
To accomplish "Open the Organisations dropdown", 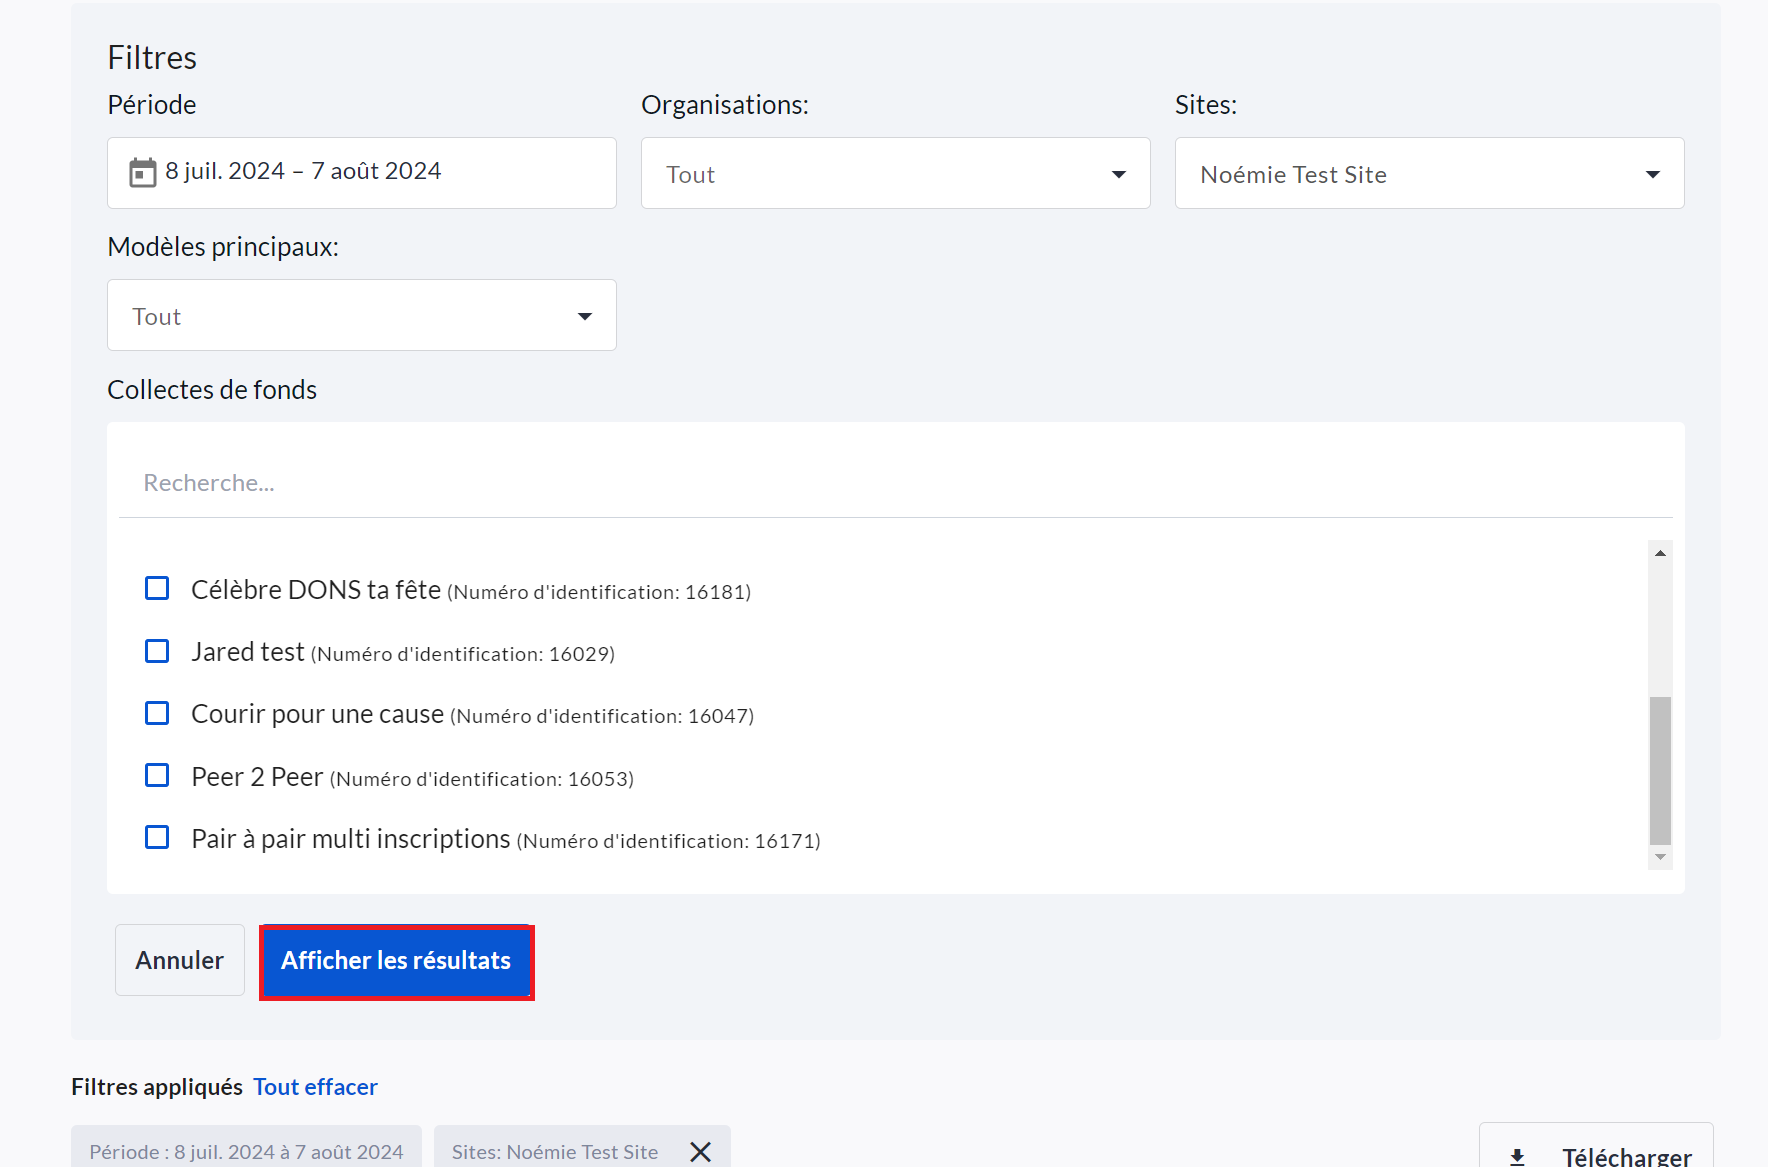I will 895,174.
